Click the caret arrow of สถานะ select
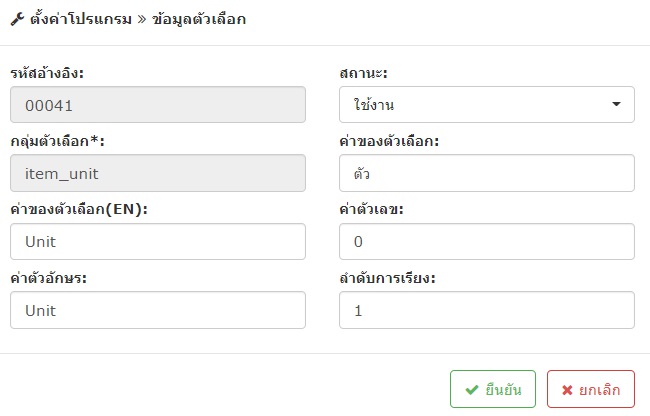This screenshot has width=650, height=416. tap(616, 104)
